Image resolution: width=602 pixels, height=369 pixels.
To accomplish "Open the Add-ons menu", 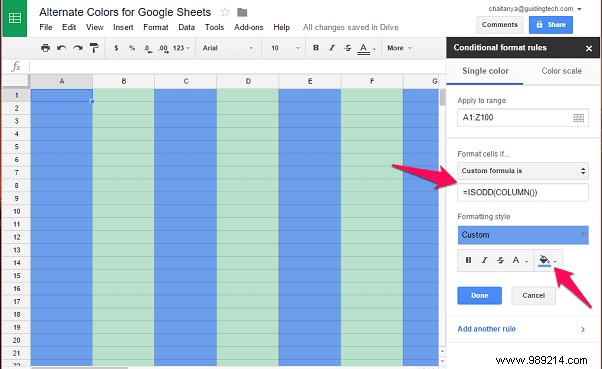I will click(249, 27).
